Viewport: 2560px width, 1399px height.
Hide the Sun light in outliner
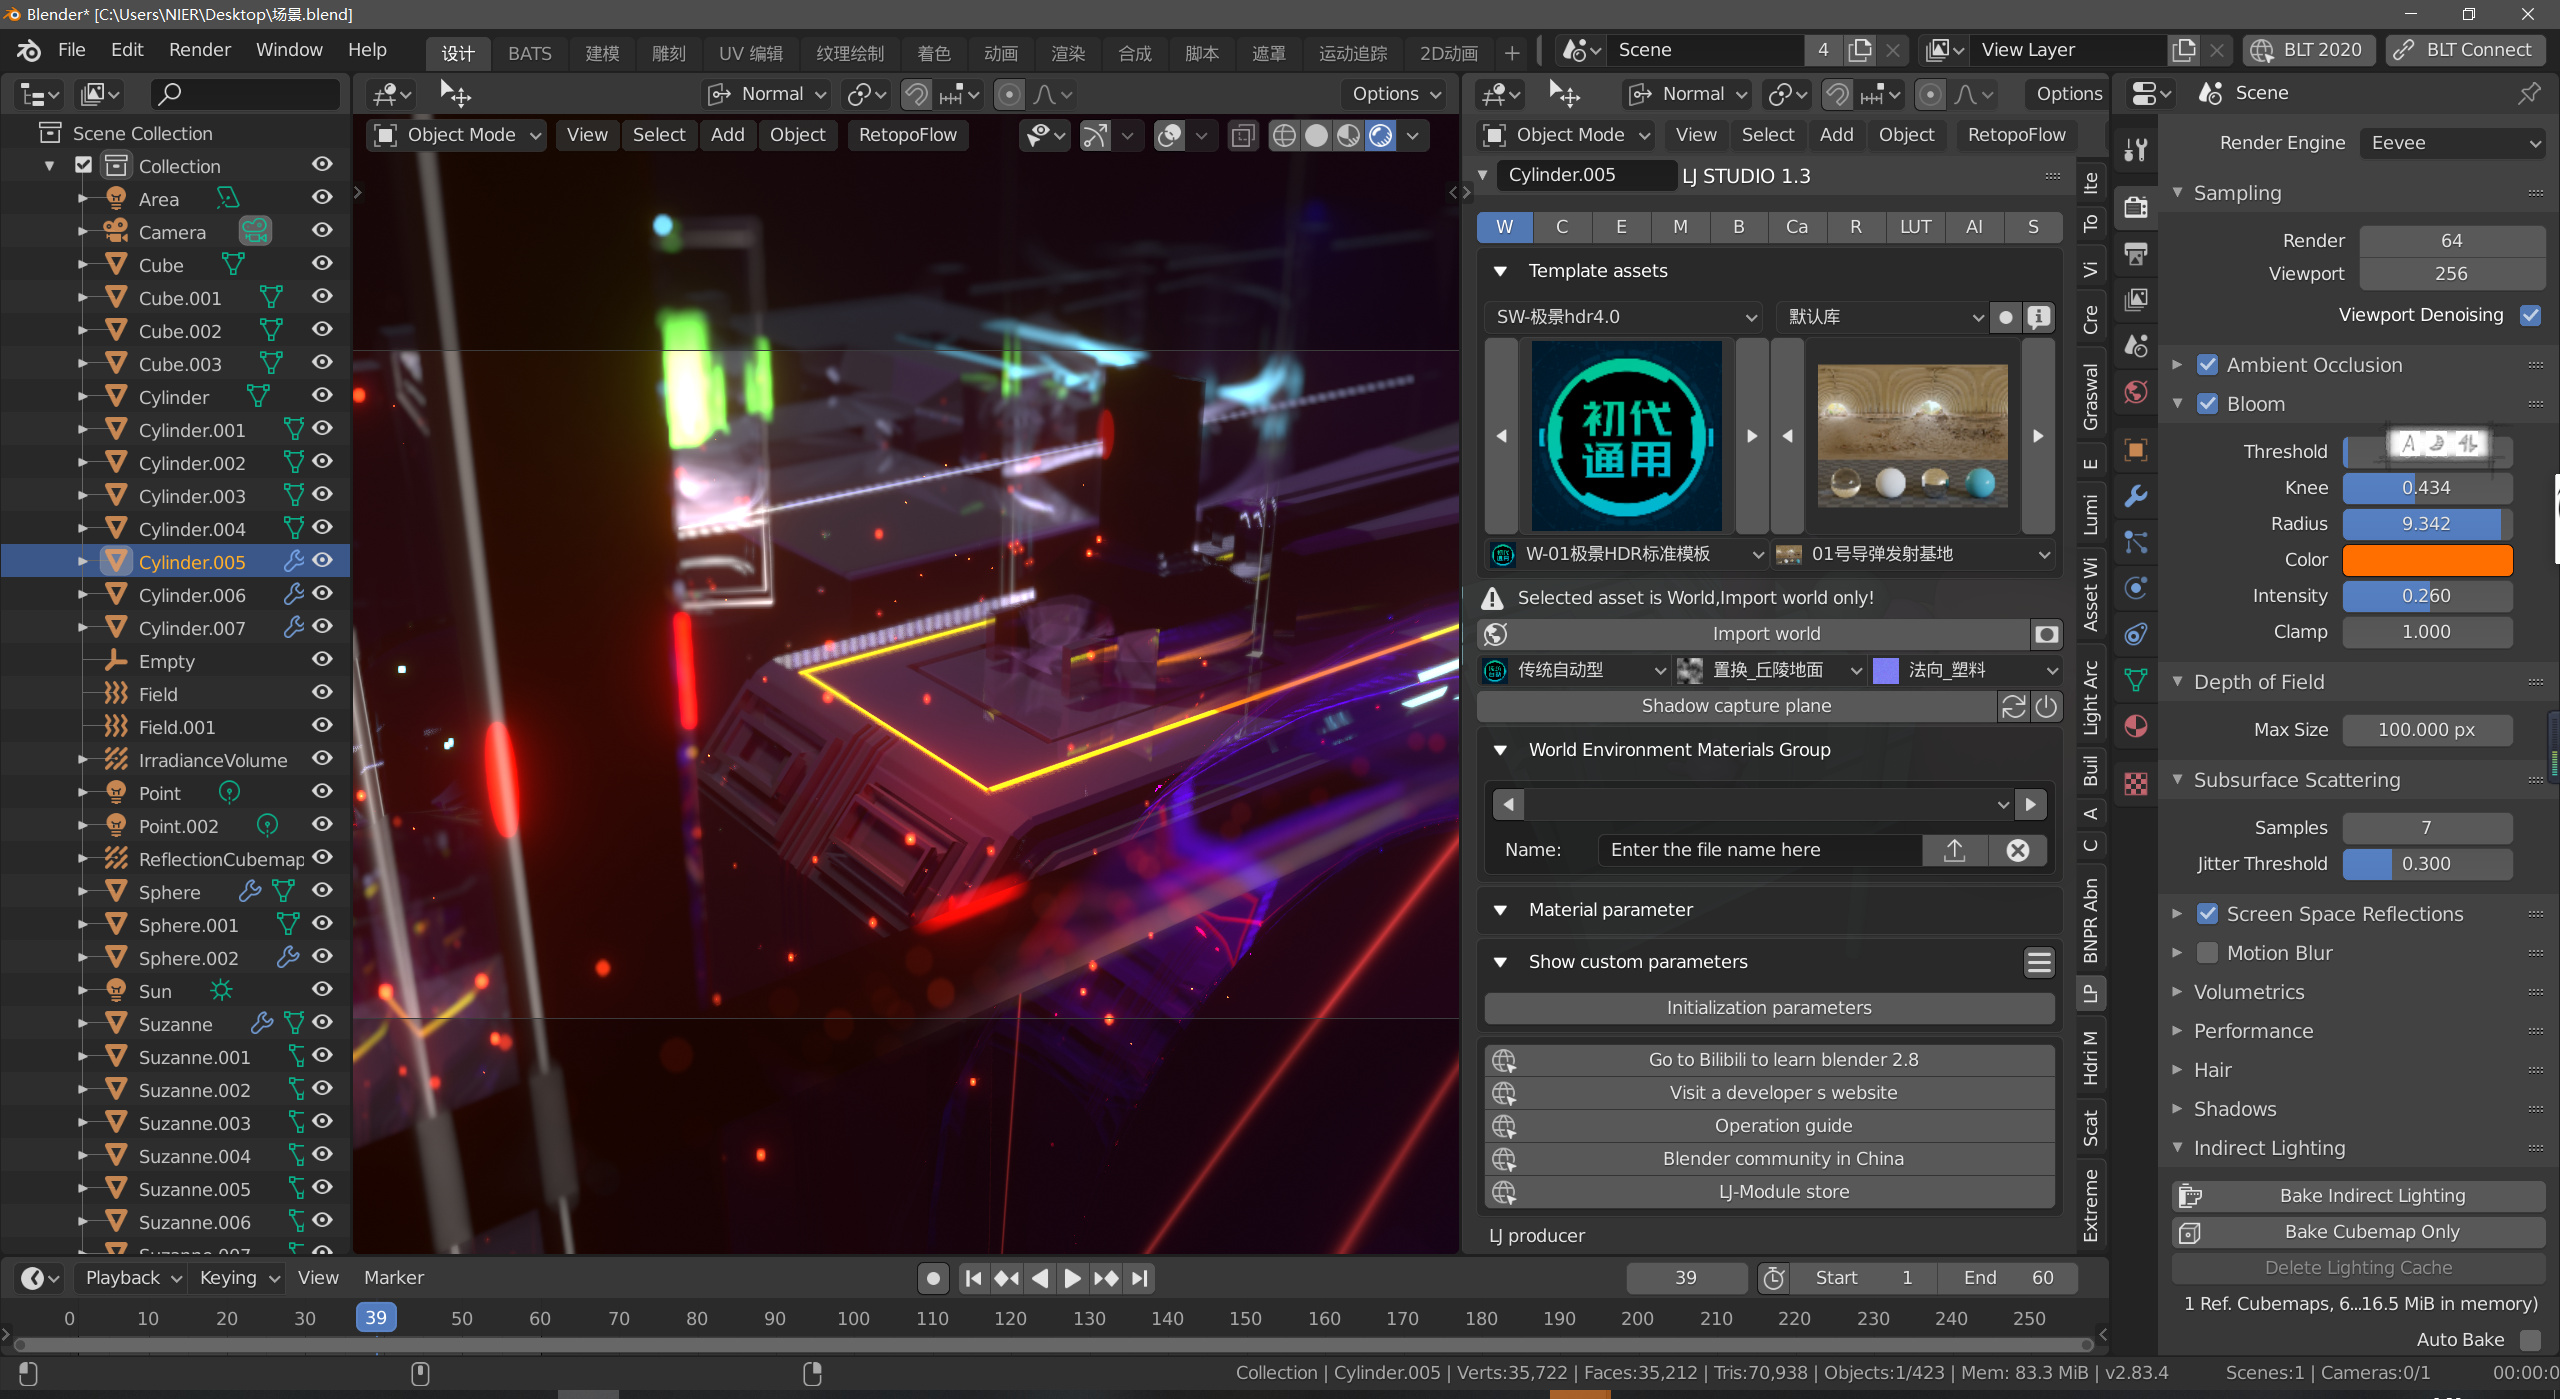322,989
